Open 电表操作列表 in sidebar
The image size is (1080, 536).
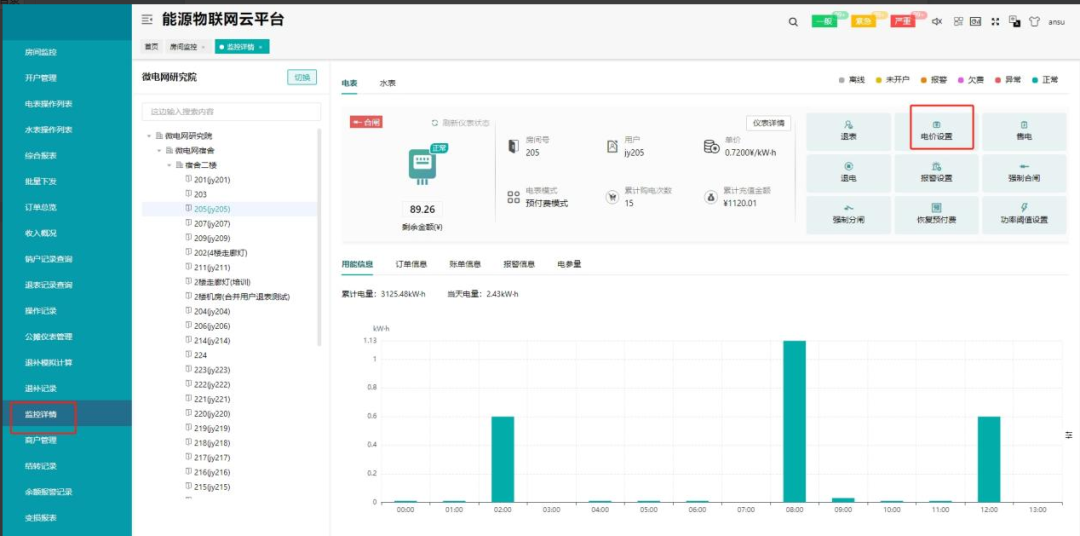(49, 104)
